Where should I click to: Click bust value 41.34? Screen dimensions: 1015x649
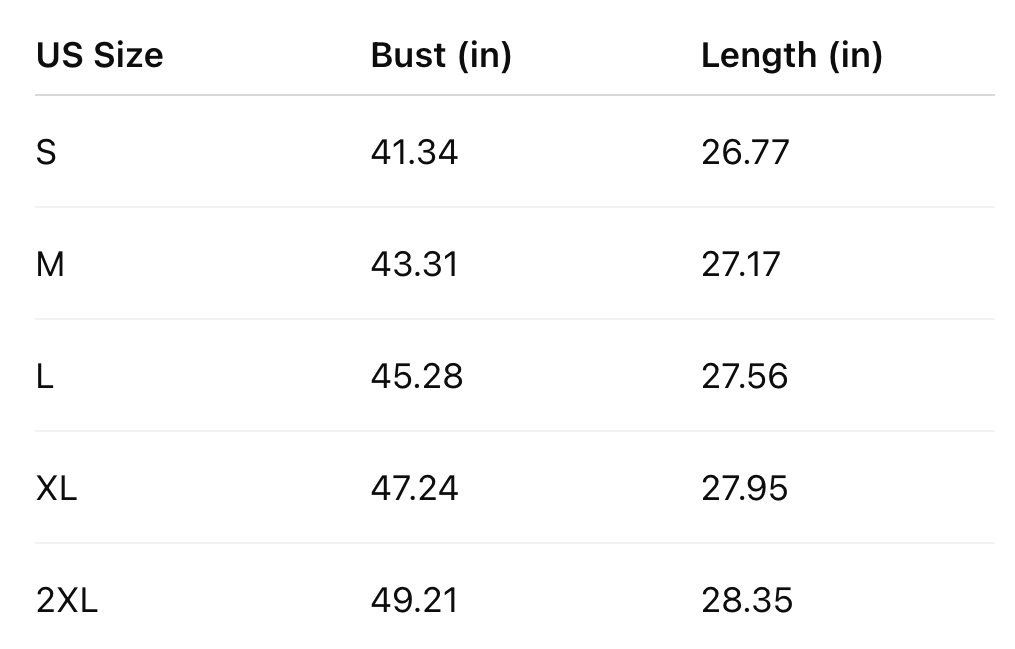414,152
